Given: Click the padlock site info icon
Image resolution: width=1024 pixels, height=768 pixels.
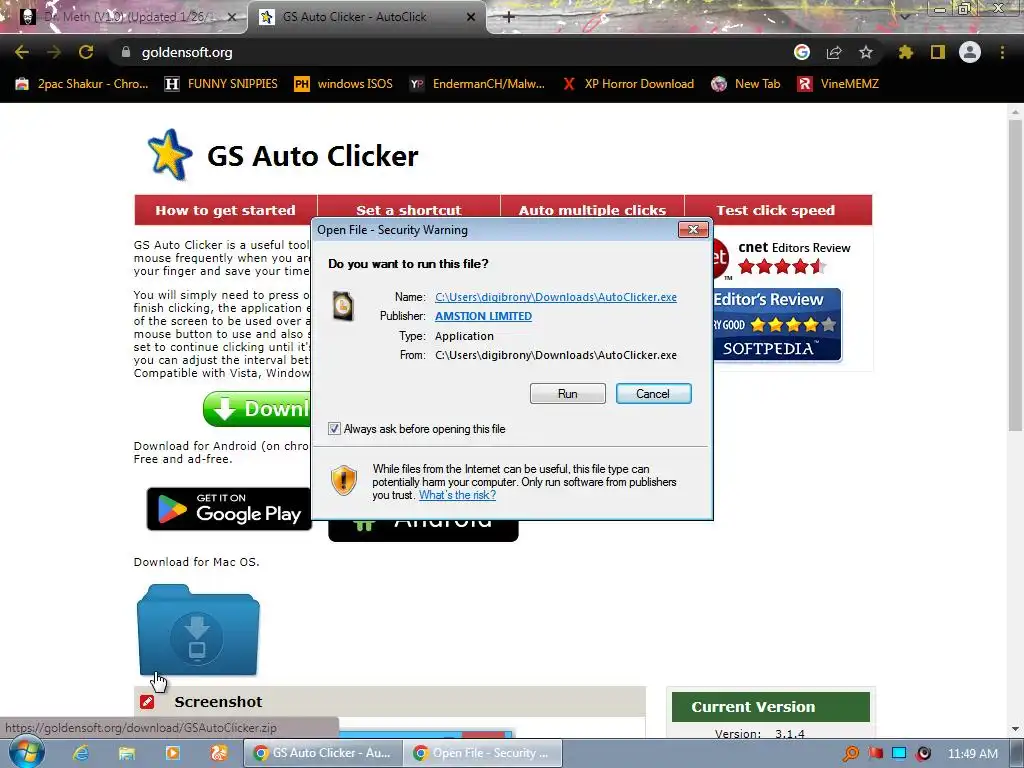Looking at the screenshot, I should 126,52.
